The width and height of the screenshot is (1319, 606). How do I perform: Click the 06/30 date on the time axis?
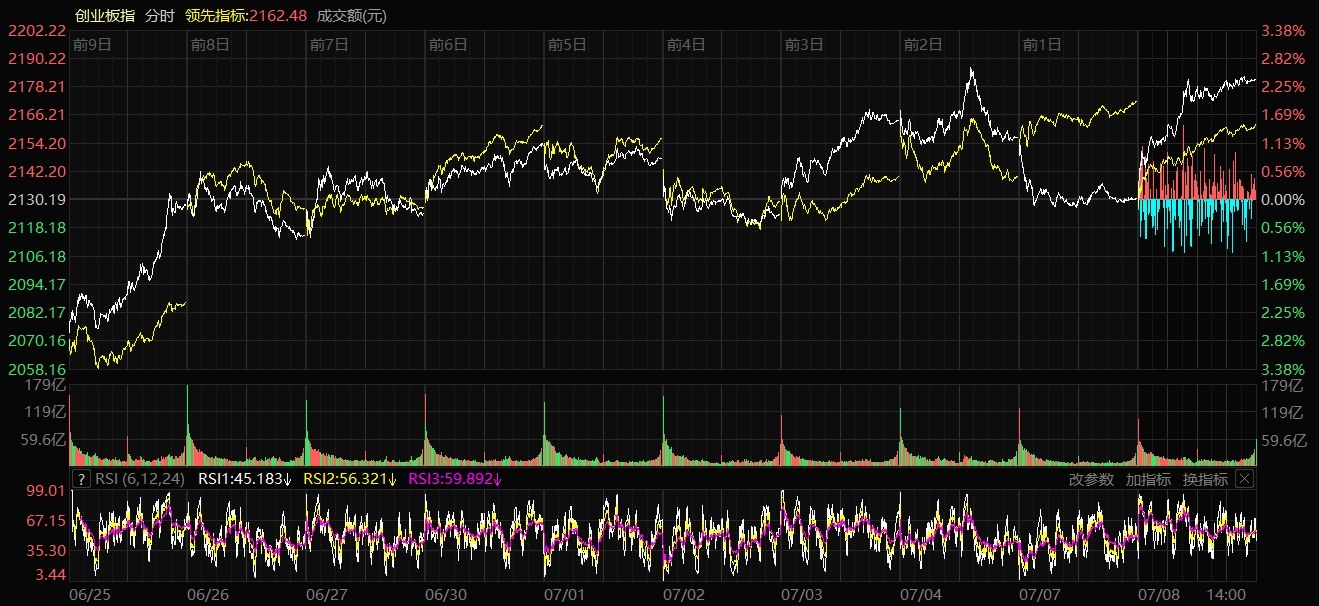[447, 594]
